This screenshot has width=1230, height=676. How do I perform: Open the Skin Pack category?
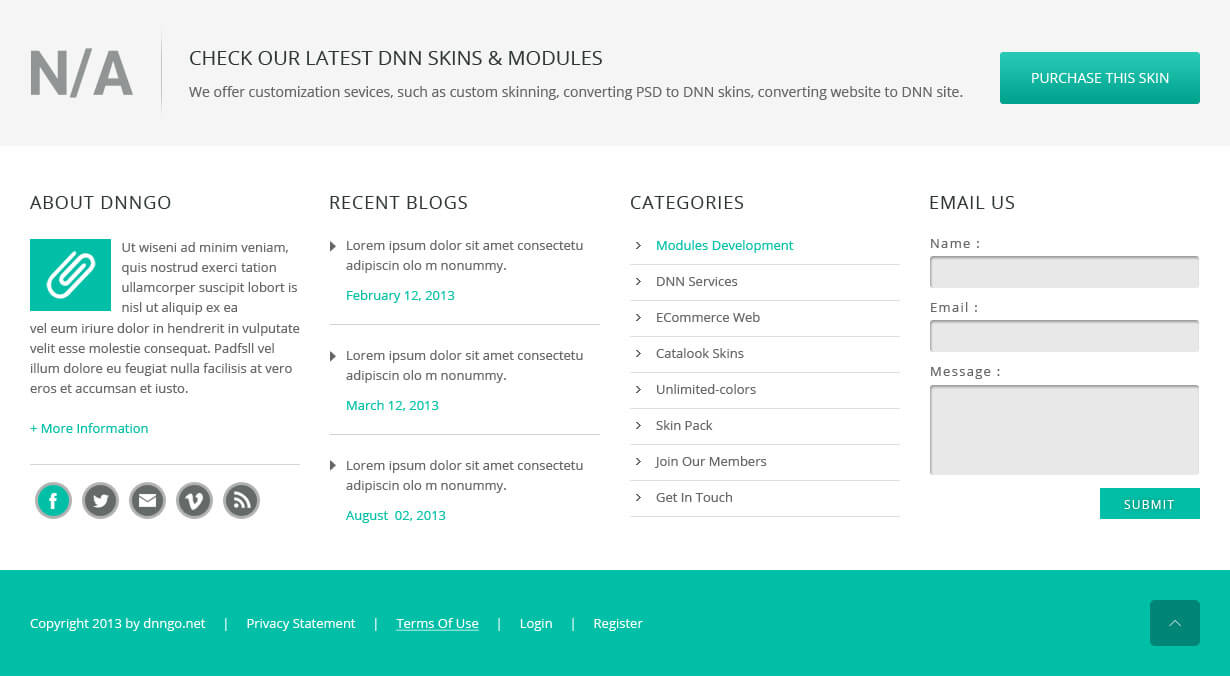click(684, 425)
